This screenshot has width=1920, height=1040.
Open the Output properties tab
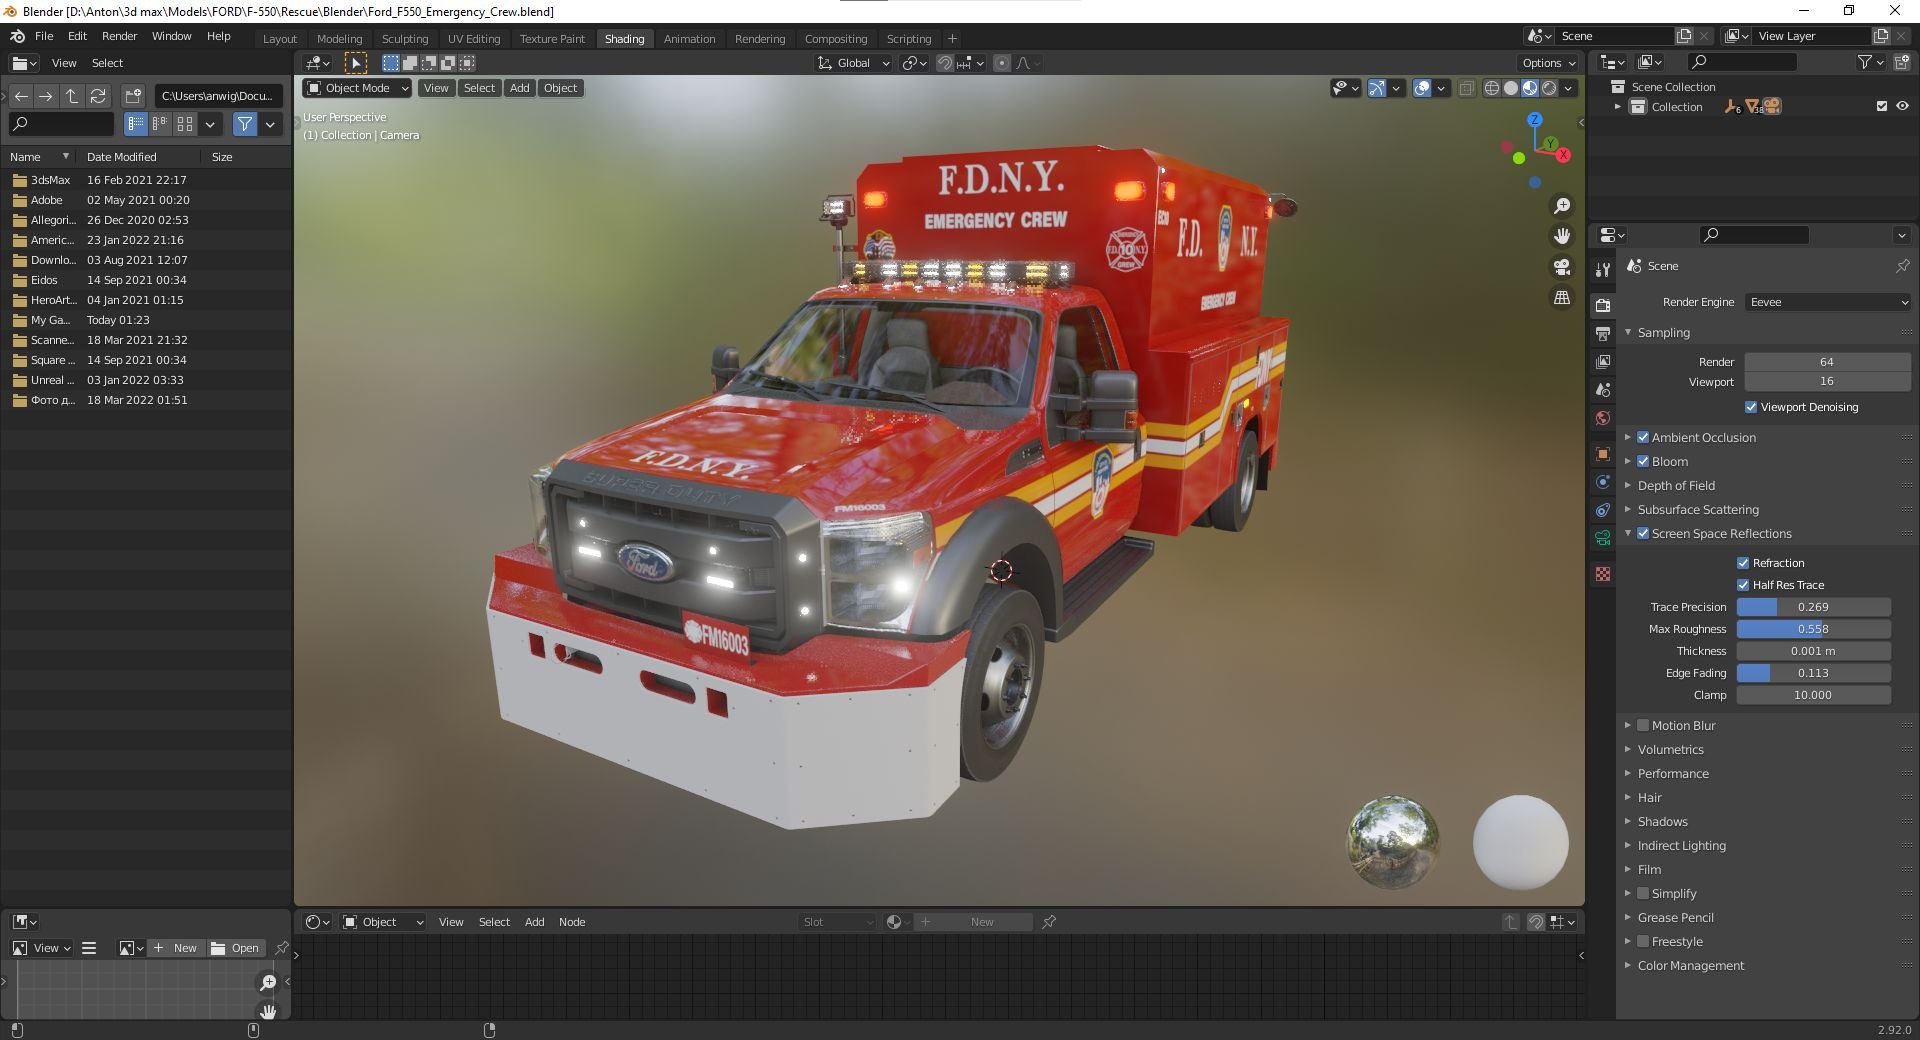pyautogui.click(x=1603, y=333)
